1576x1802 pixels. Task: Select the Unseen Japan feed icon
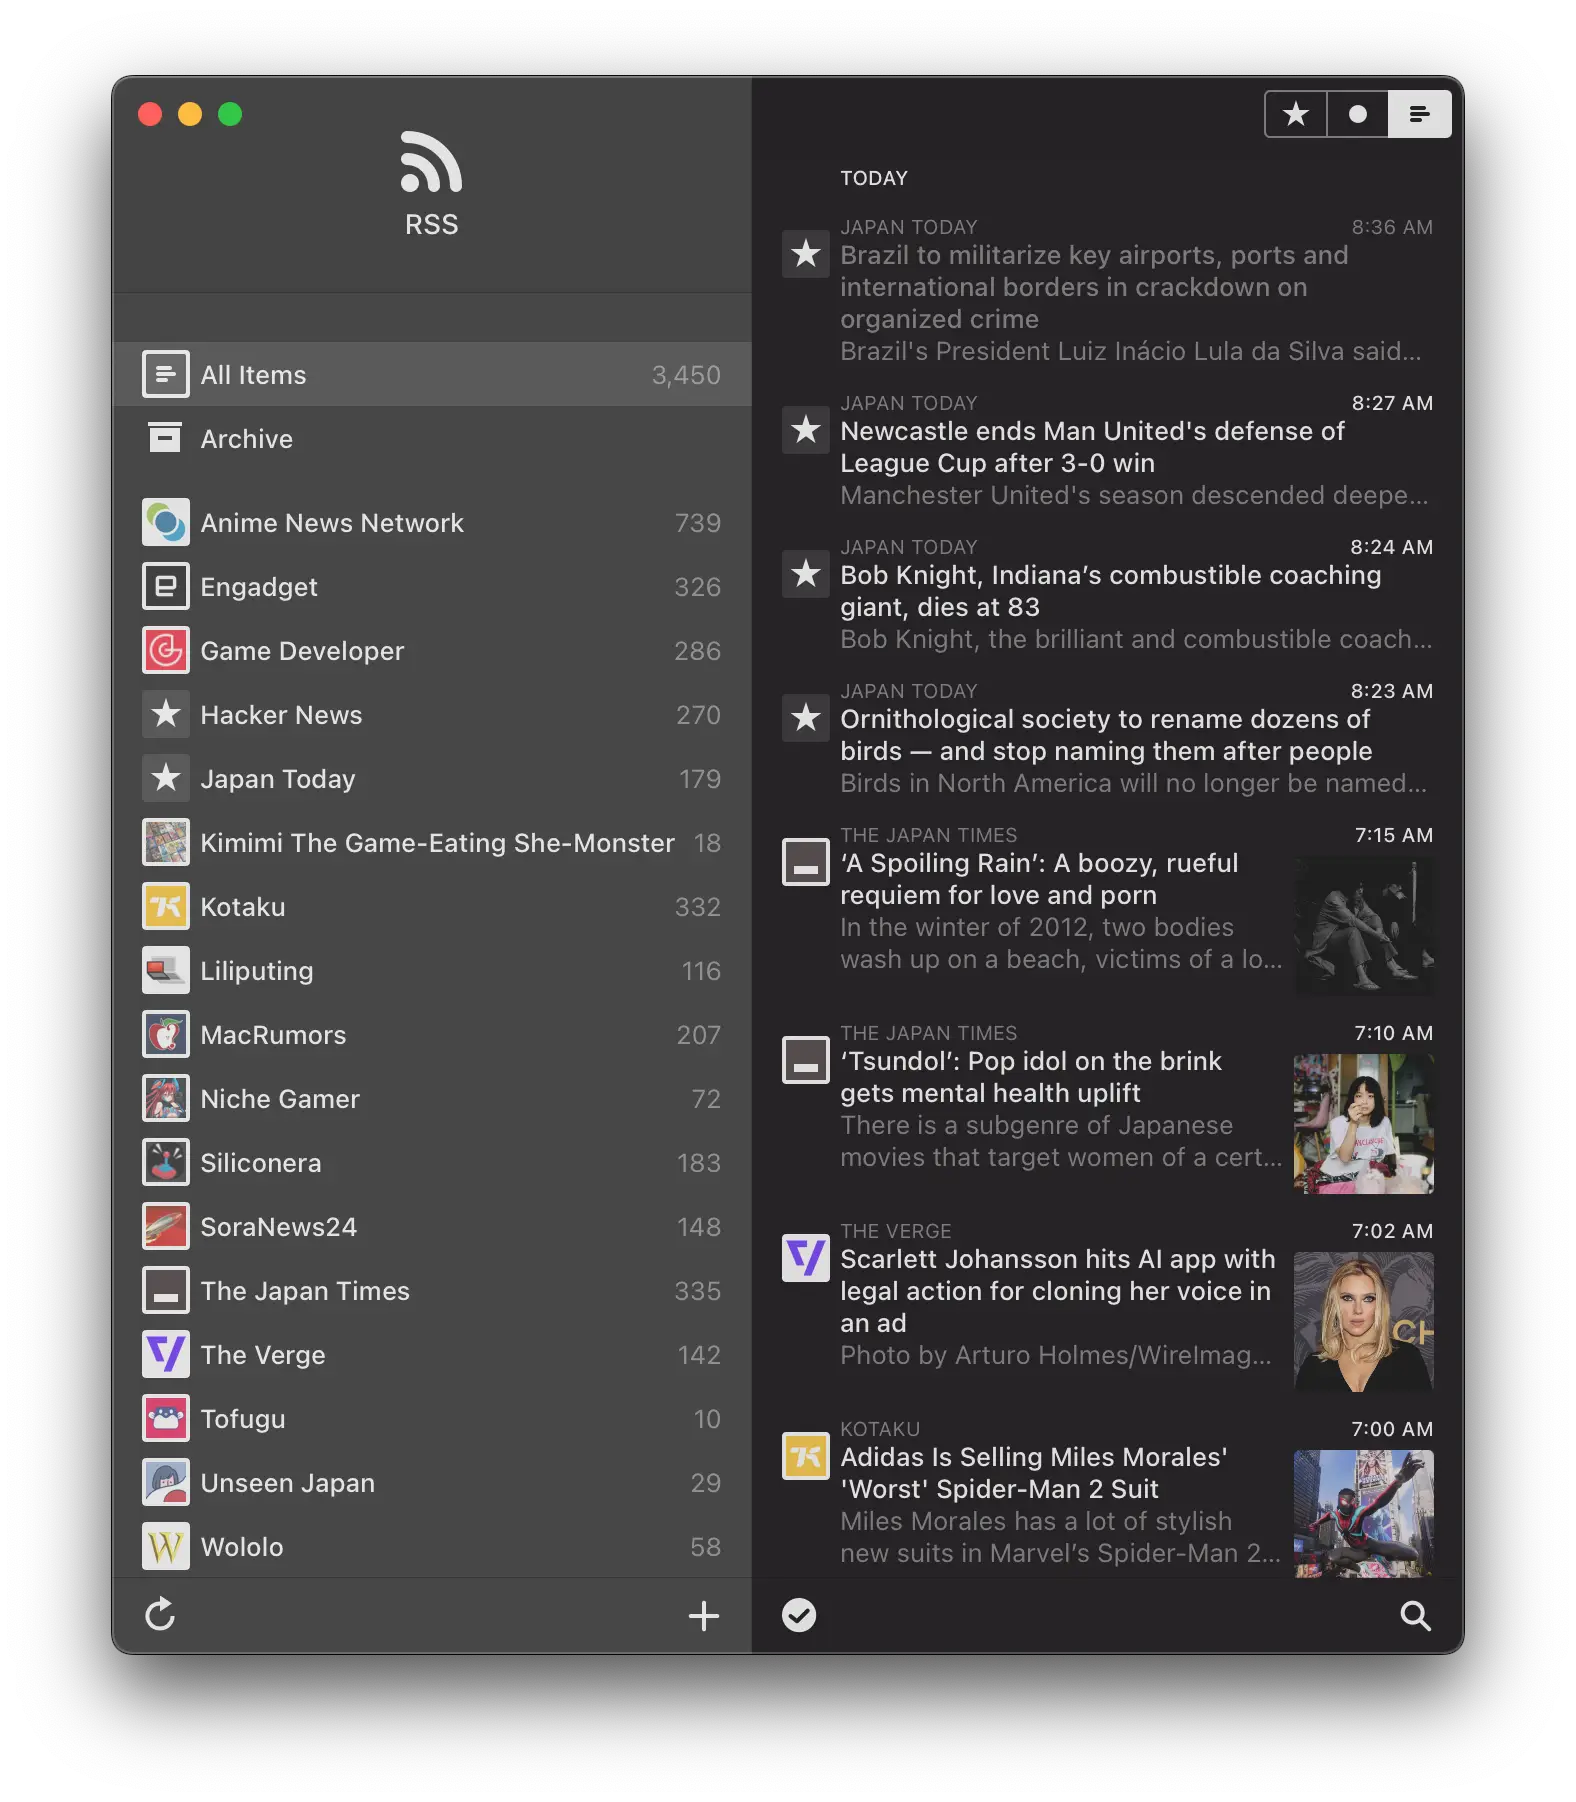(x=166, y=1482)
